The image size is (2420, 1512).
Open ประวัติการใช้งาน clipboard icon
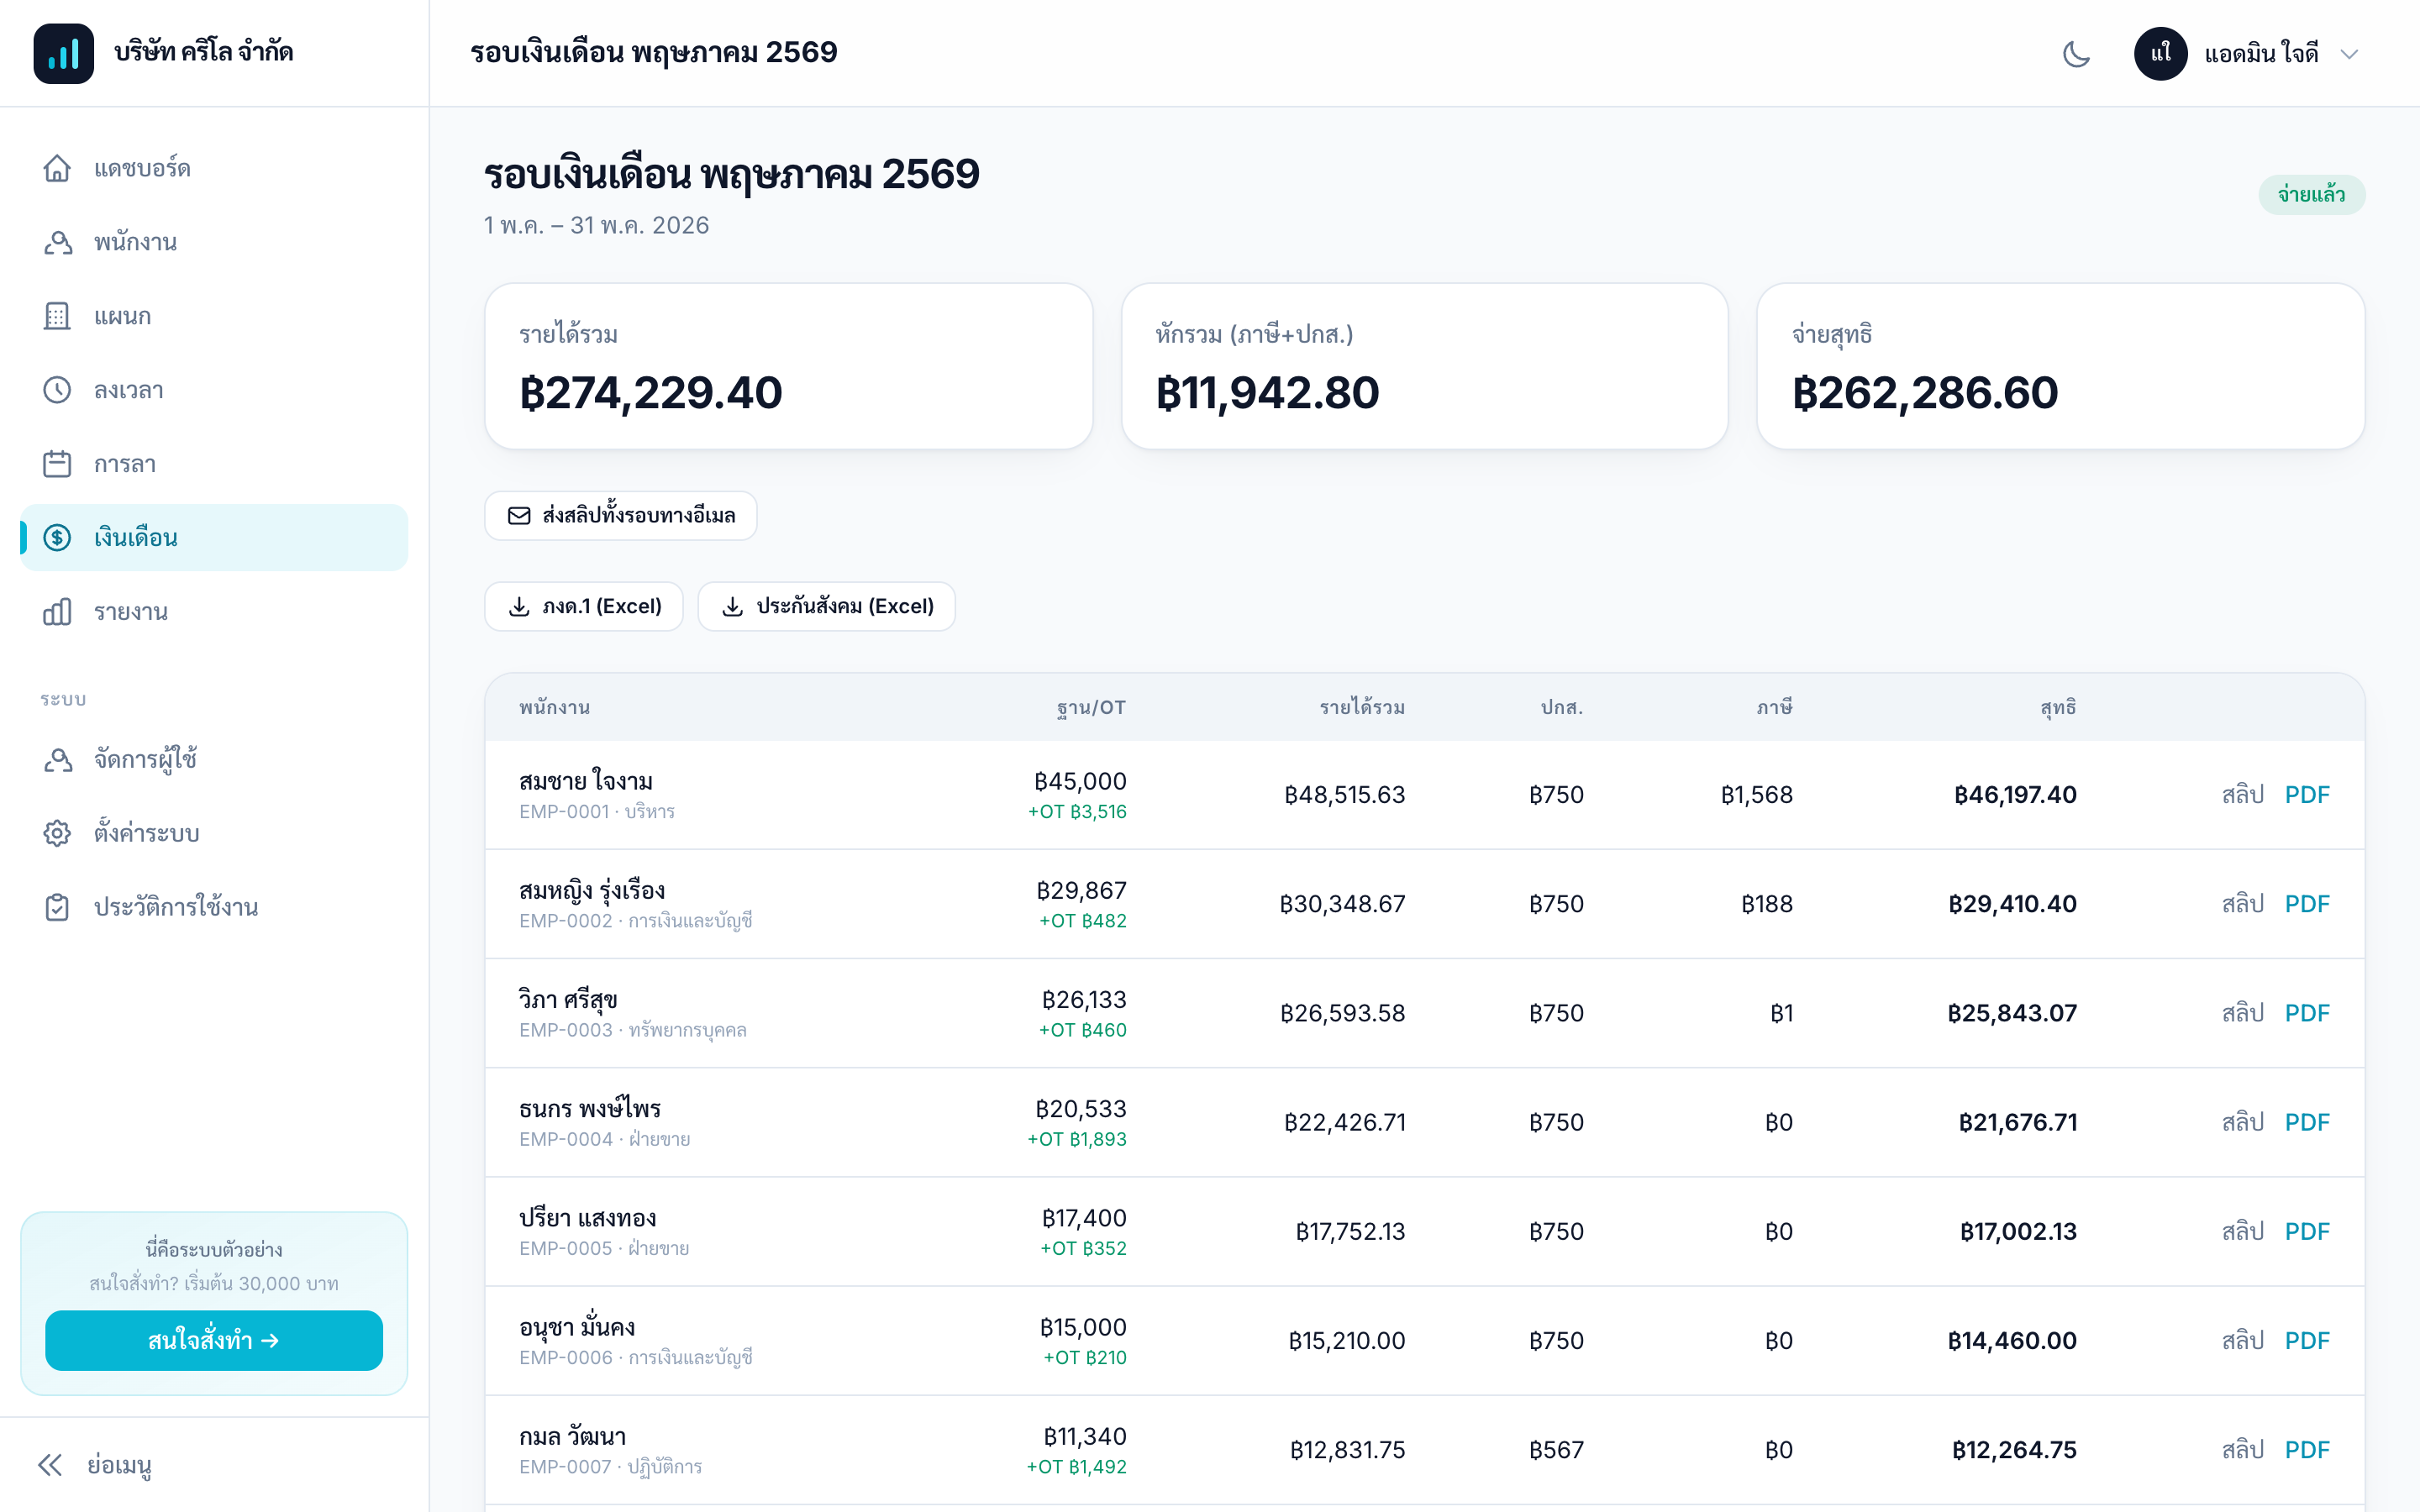click(57, 907)
